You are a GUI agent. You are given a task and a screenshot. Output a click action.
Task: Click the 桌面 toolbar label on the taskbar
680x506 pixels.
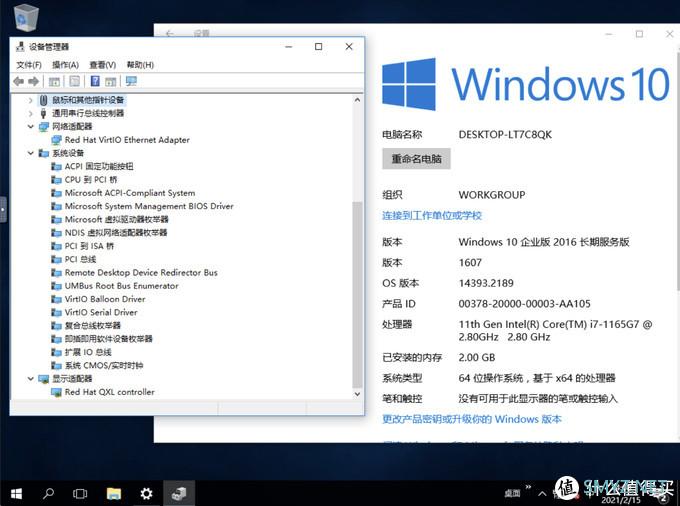point(512,493)
